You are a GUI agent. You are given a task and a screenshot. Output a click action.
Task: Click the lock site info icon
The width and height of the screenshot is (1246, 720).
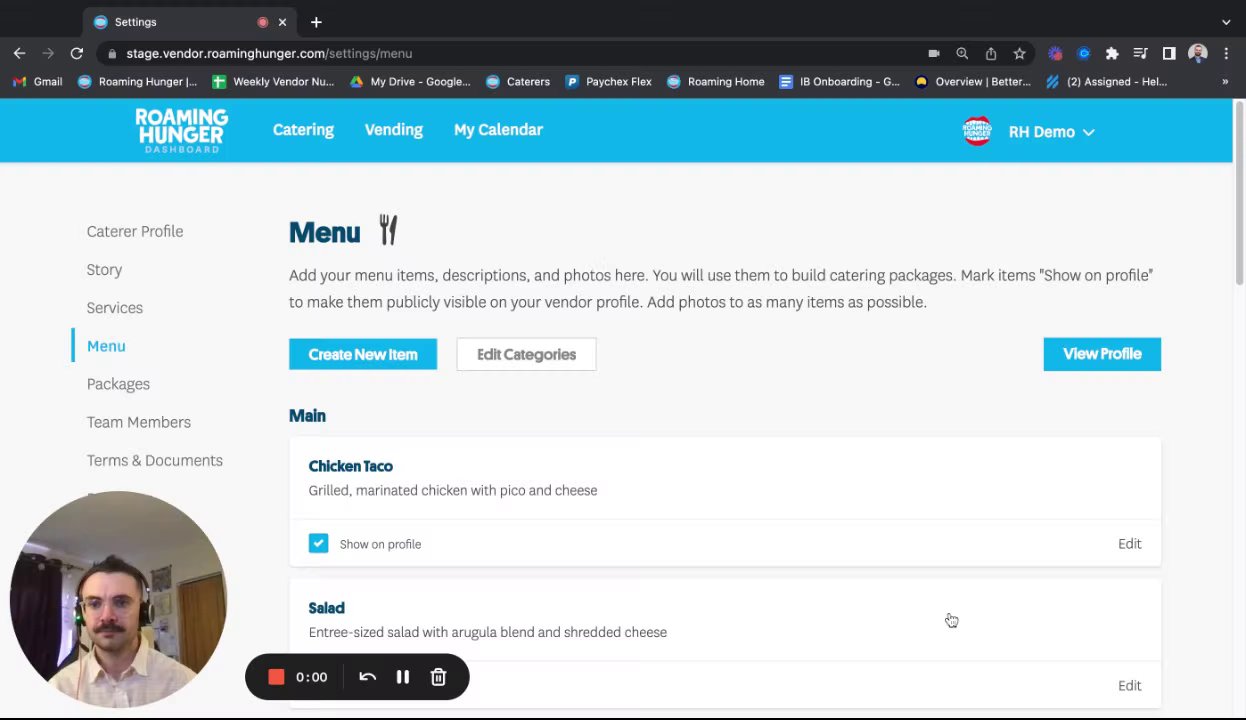tap(112, 53)
